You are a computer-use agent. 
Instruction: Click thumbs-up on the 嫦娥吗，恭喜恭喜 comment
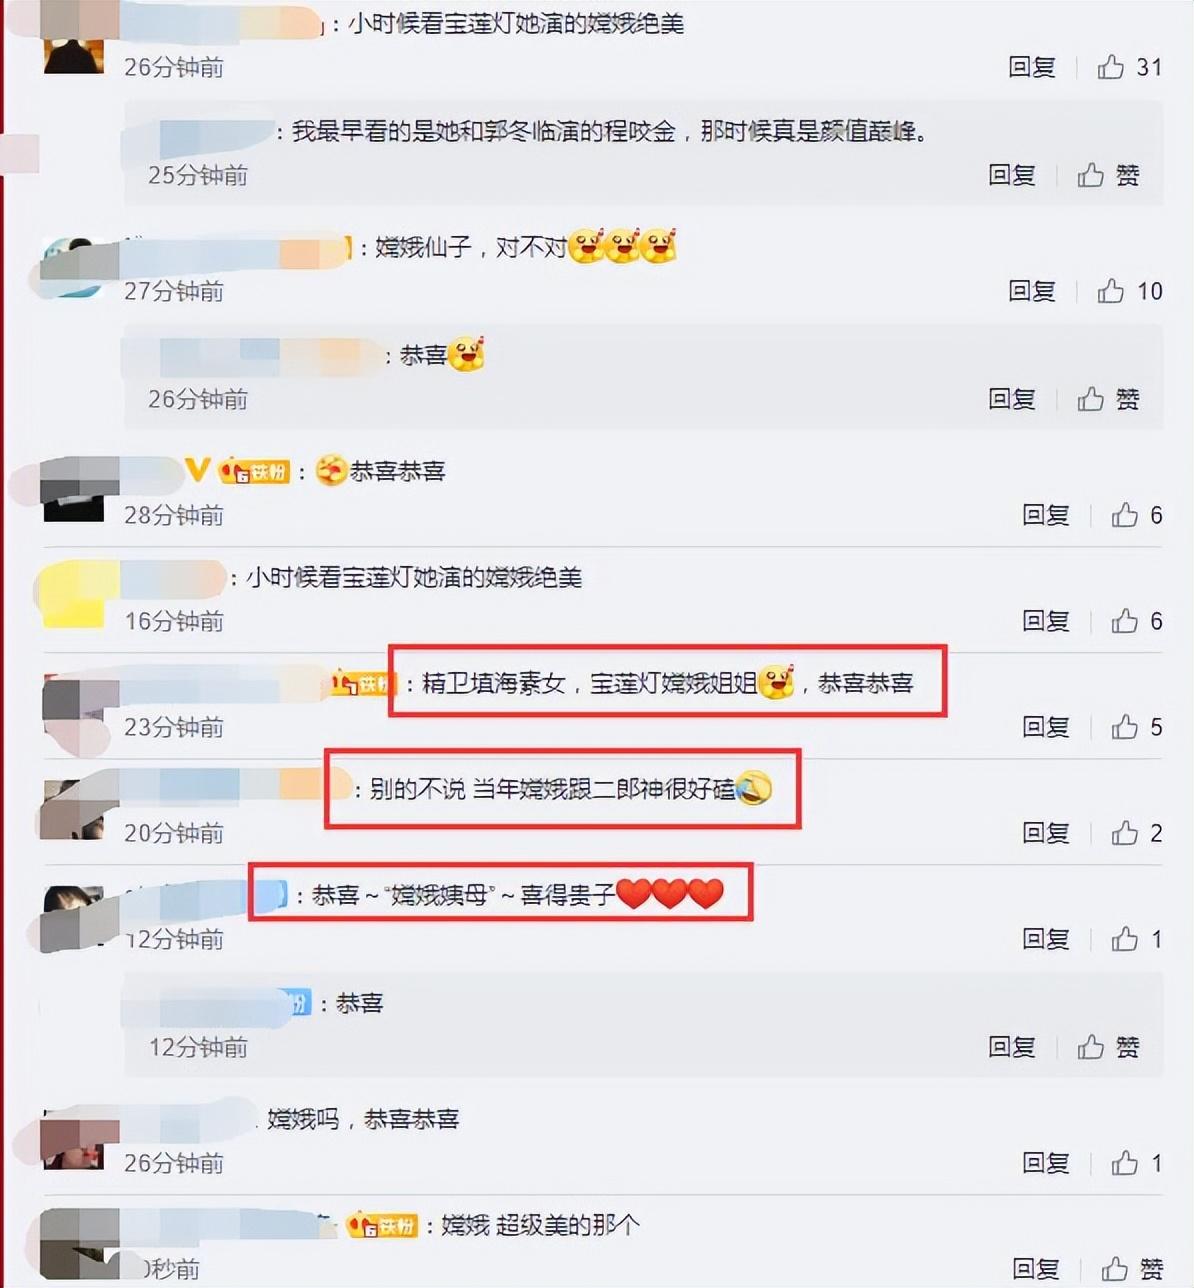tap(1125, 1163)
